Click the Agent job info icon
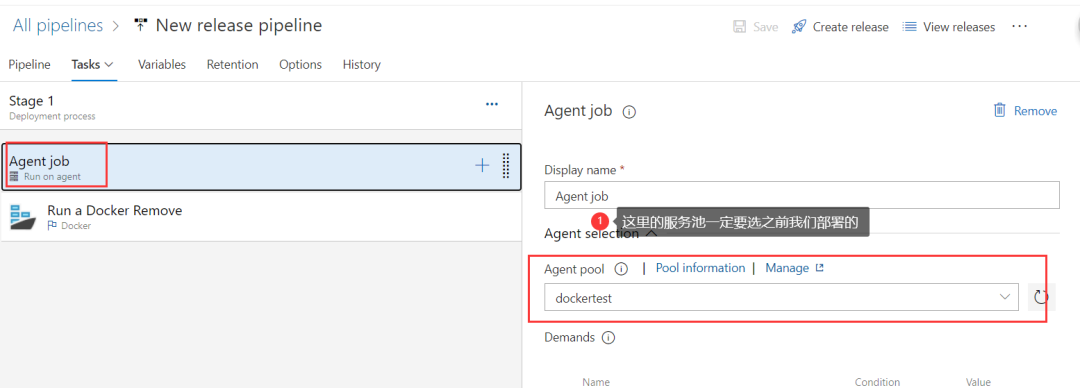The image size is (1080, 388). point(629,112)
